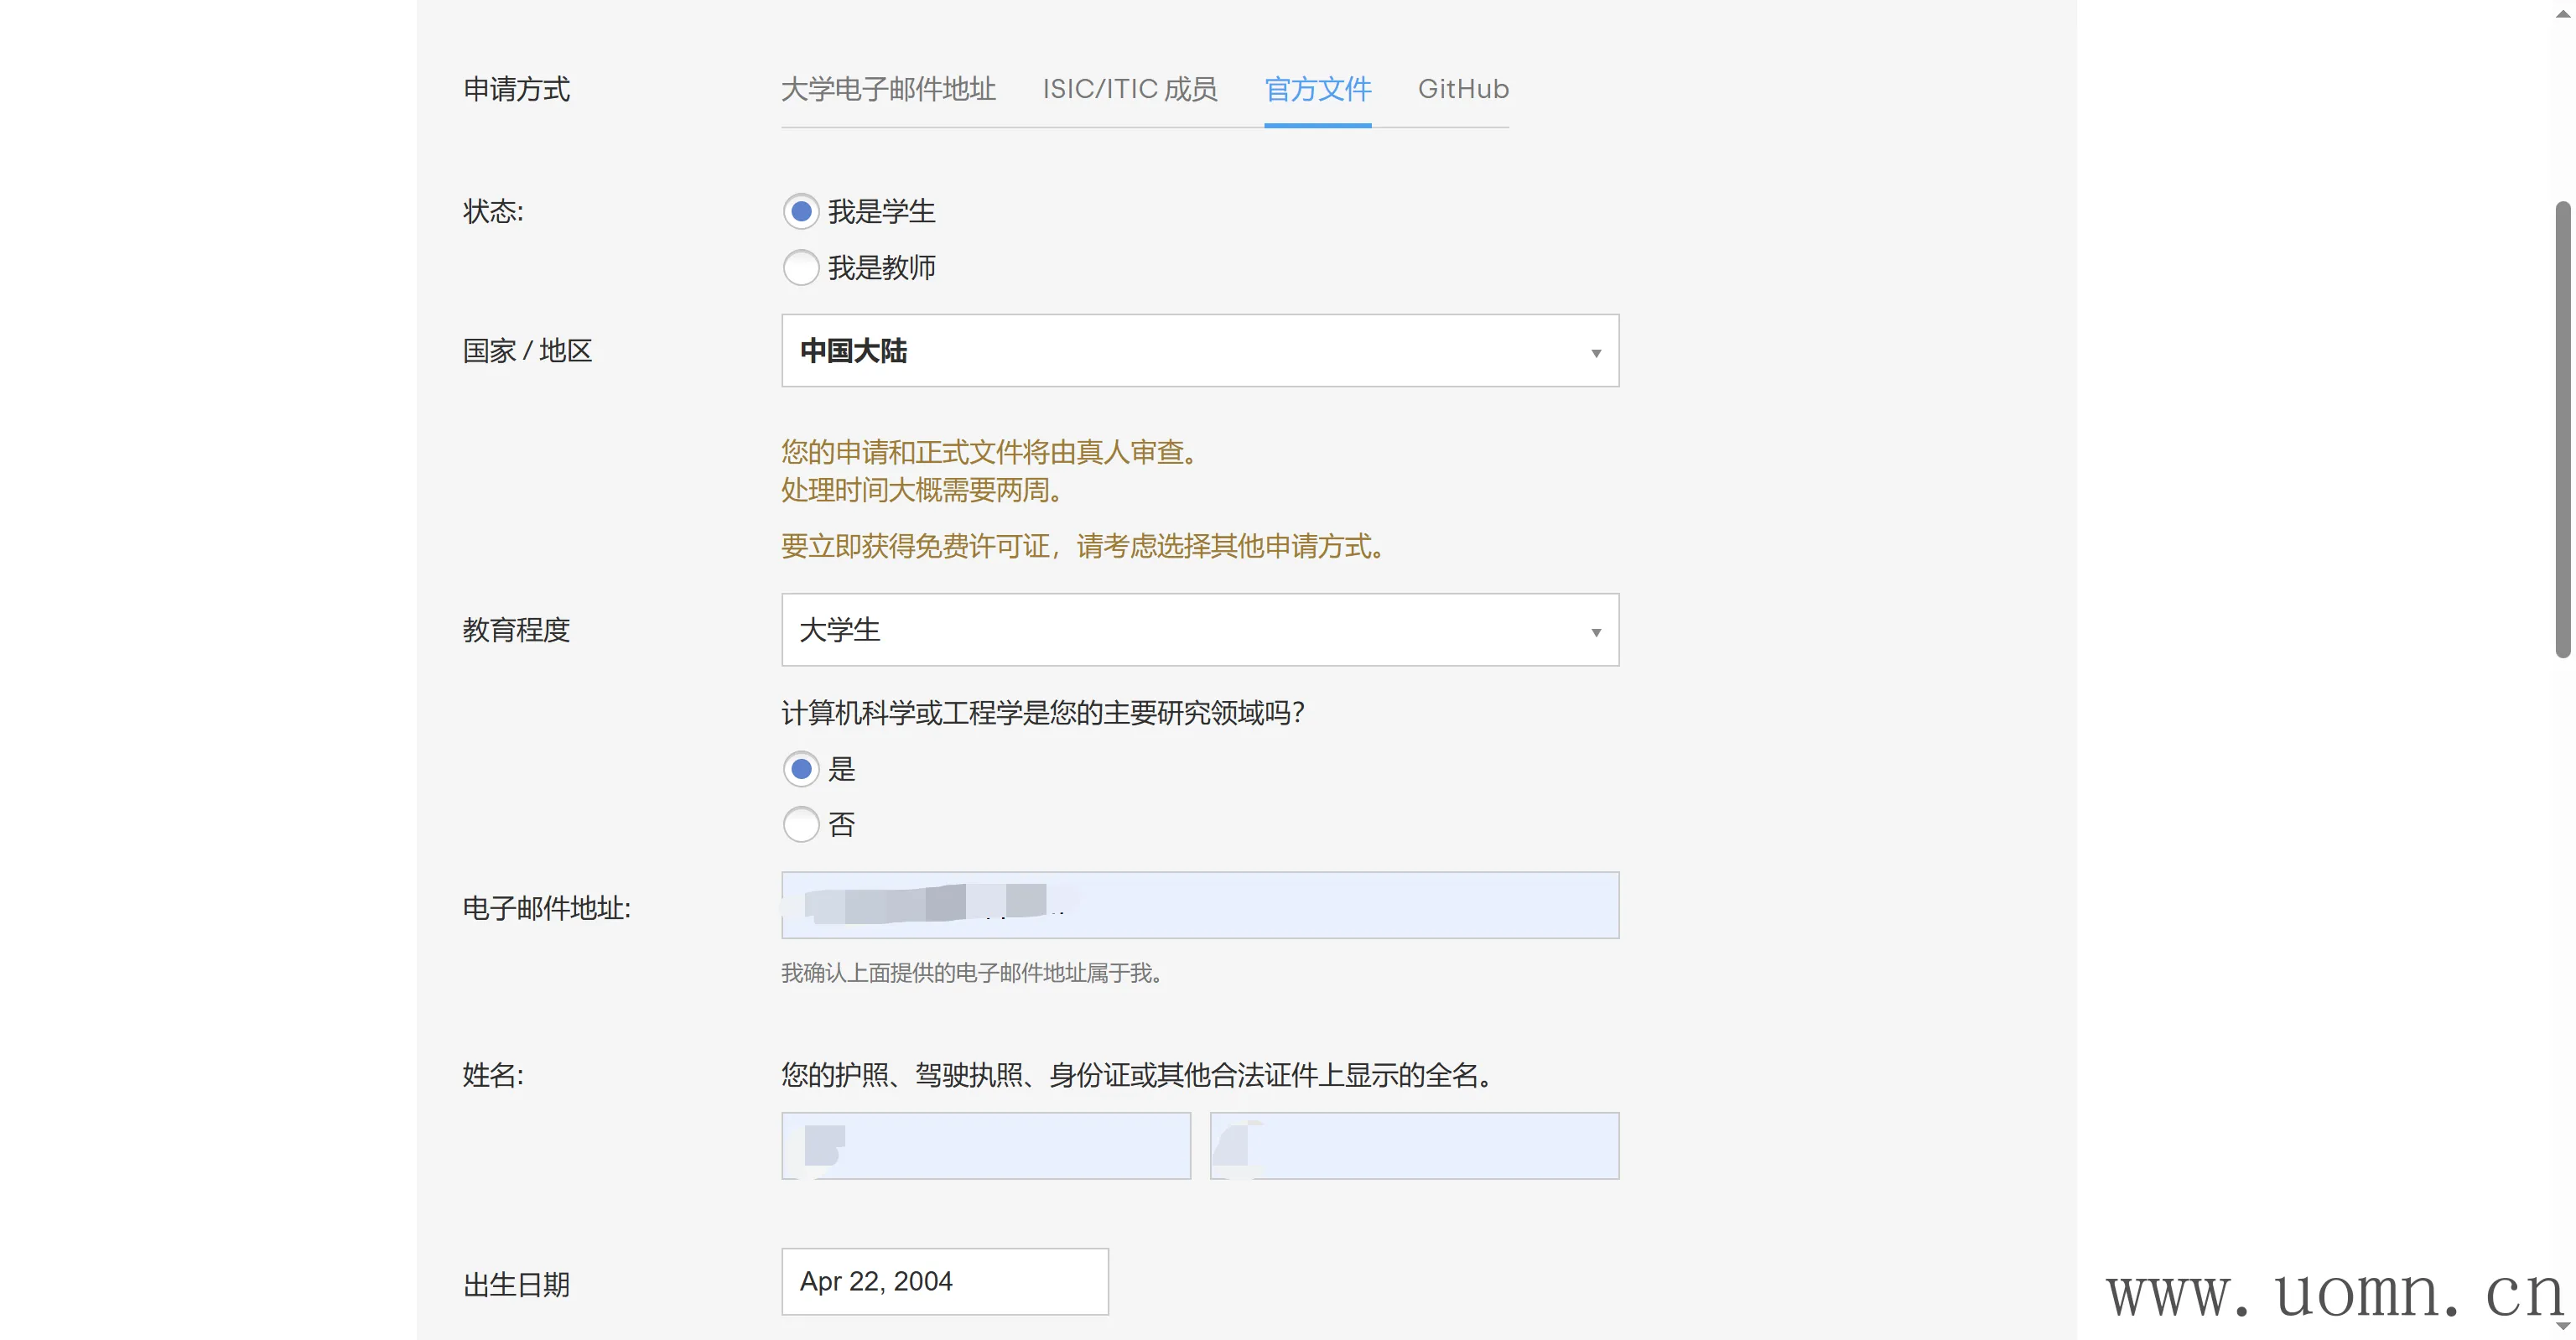Click arrow icon on 大学生 dropdown
The image size is (2576, 1340).
pyautogui.click(x=1595, y=632)
